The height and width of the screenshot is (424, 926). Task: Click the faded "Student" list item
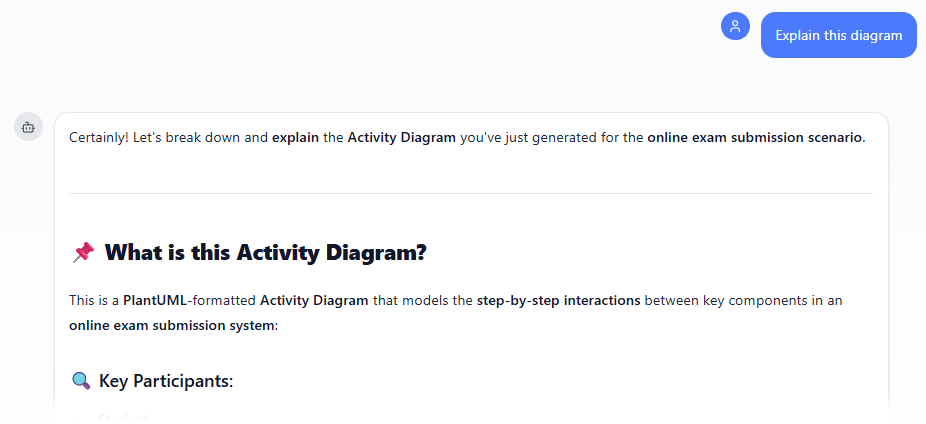pyautogui.click(x=123, y=417)
